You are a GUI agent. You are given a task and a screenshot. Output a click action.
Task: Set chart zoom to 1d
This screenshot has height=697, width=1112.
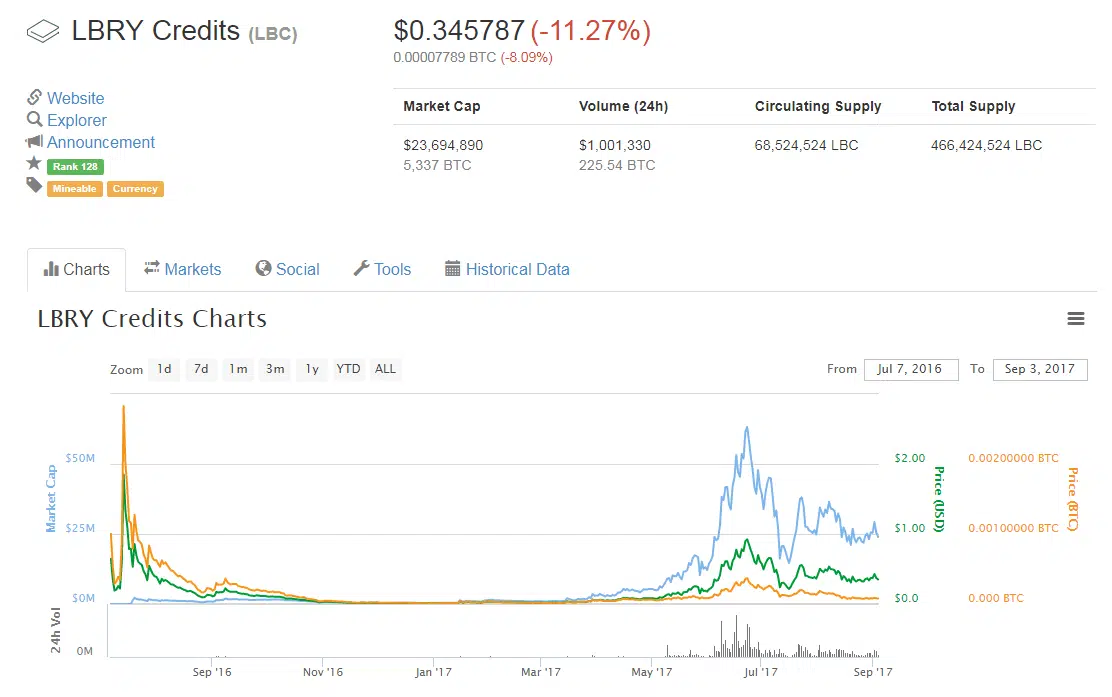(164, 369)
